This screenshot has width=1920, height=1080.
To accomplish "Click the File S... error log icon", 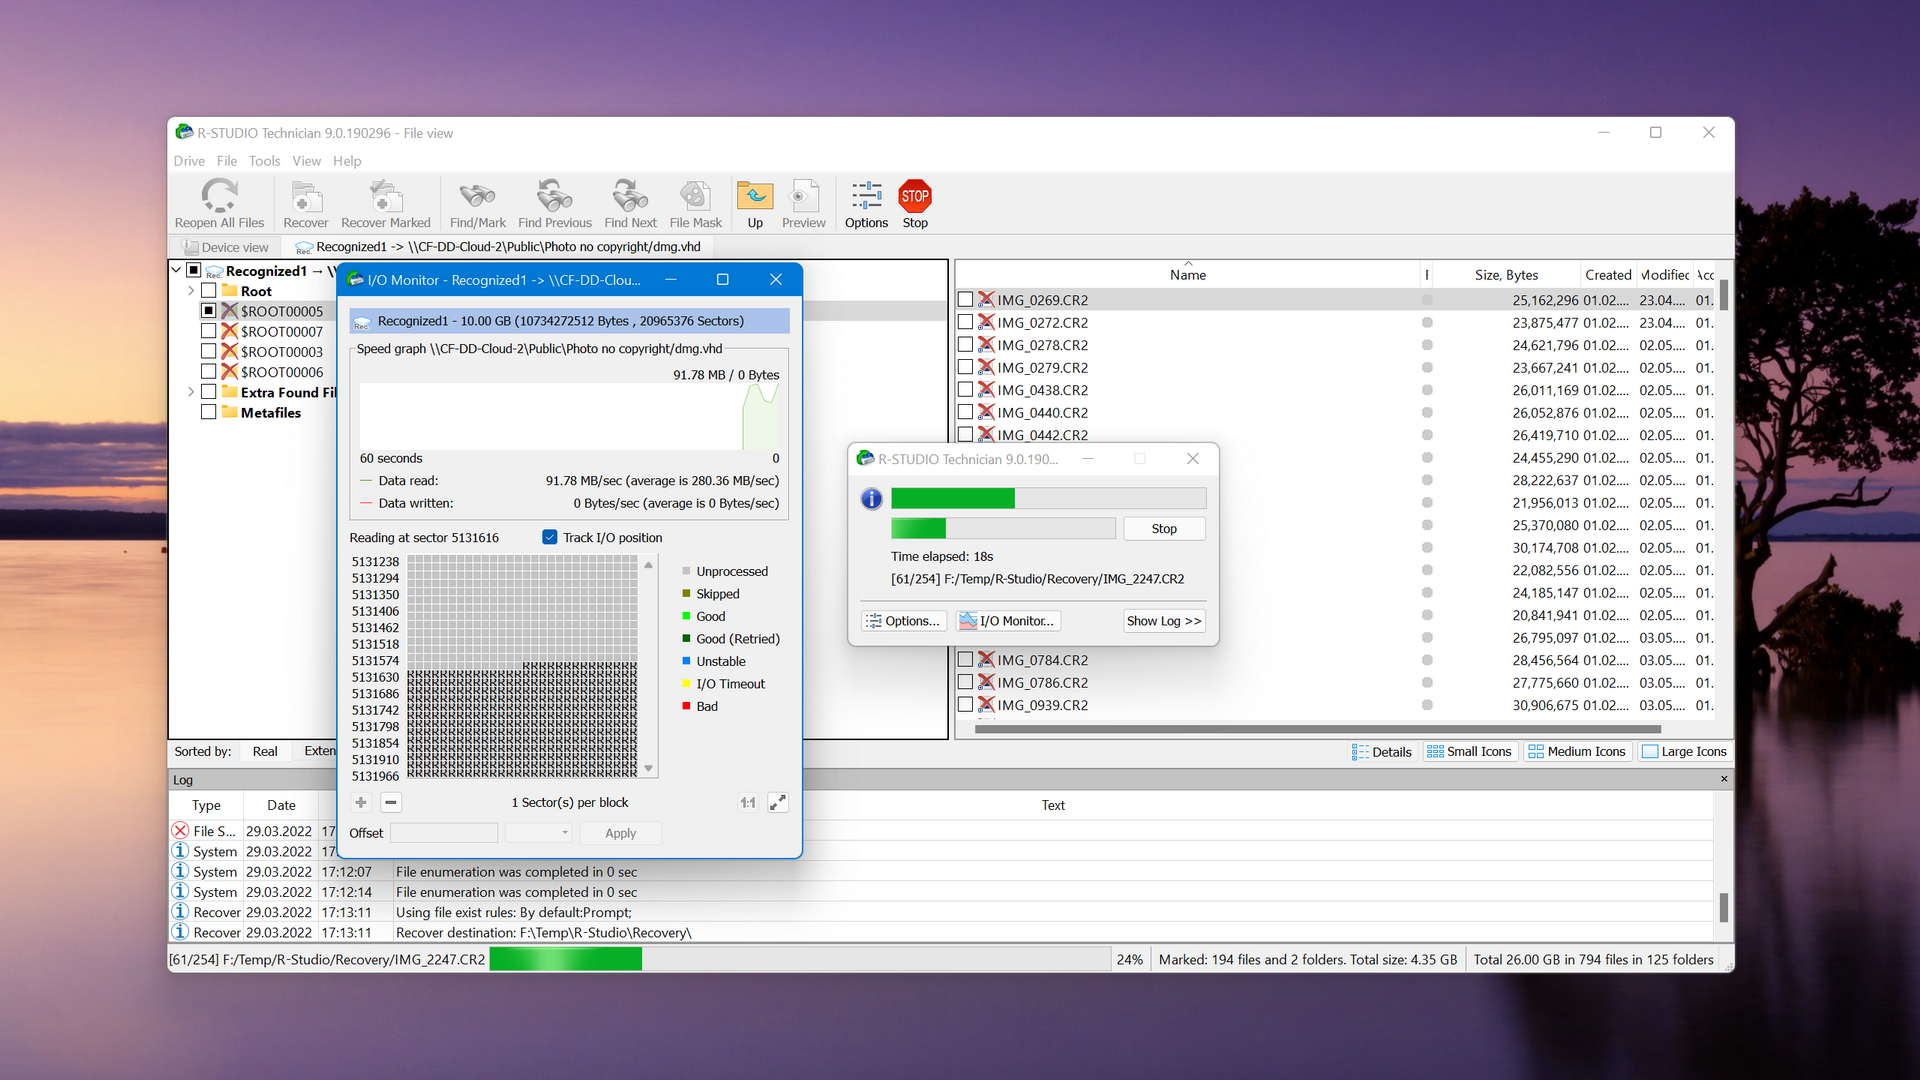I will pos(180,830).
